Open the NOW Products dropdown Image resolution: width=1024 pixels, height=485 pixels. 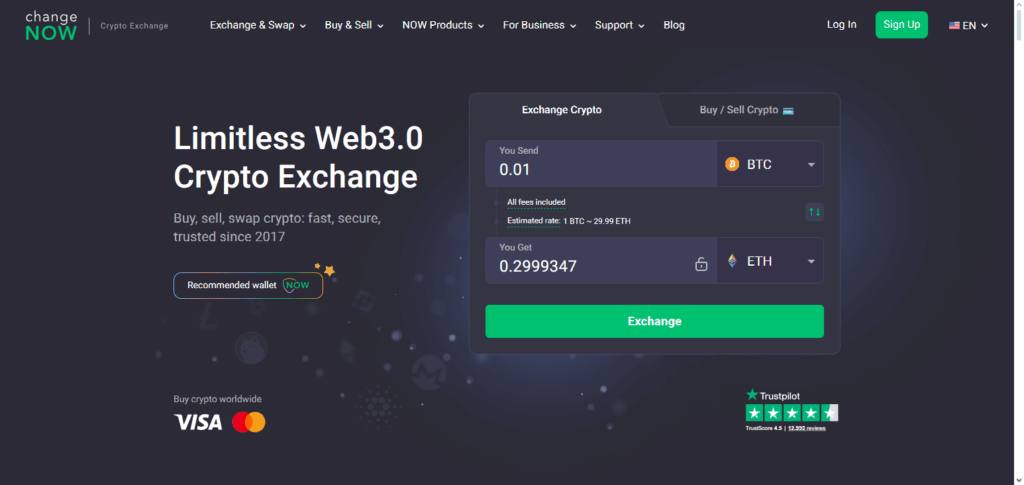(x=443, y=25)
